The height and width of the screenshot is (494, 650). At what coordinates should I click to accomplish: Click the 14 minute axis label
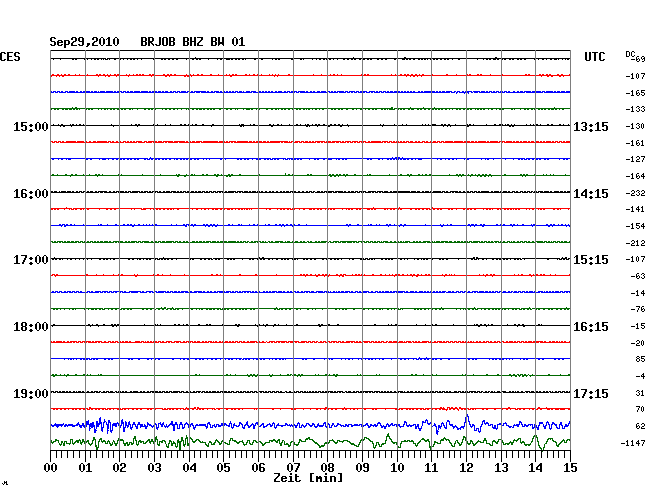click(x=536, y=468)
